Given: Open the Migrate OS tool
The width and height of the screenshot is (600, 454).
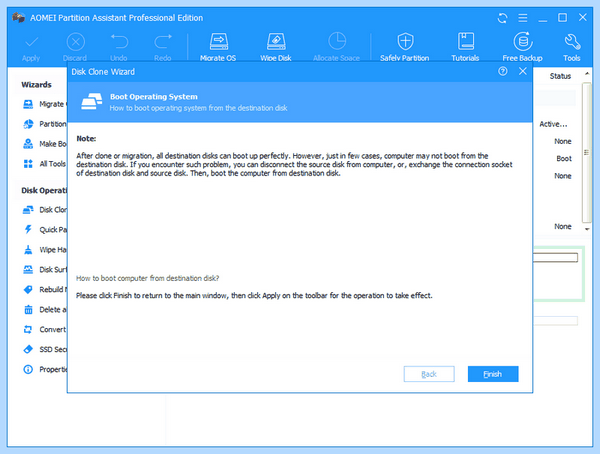Looking at the screenshot, I should point(218,48).
